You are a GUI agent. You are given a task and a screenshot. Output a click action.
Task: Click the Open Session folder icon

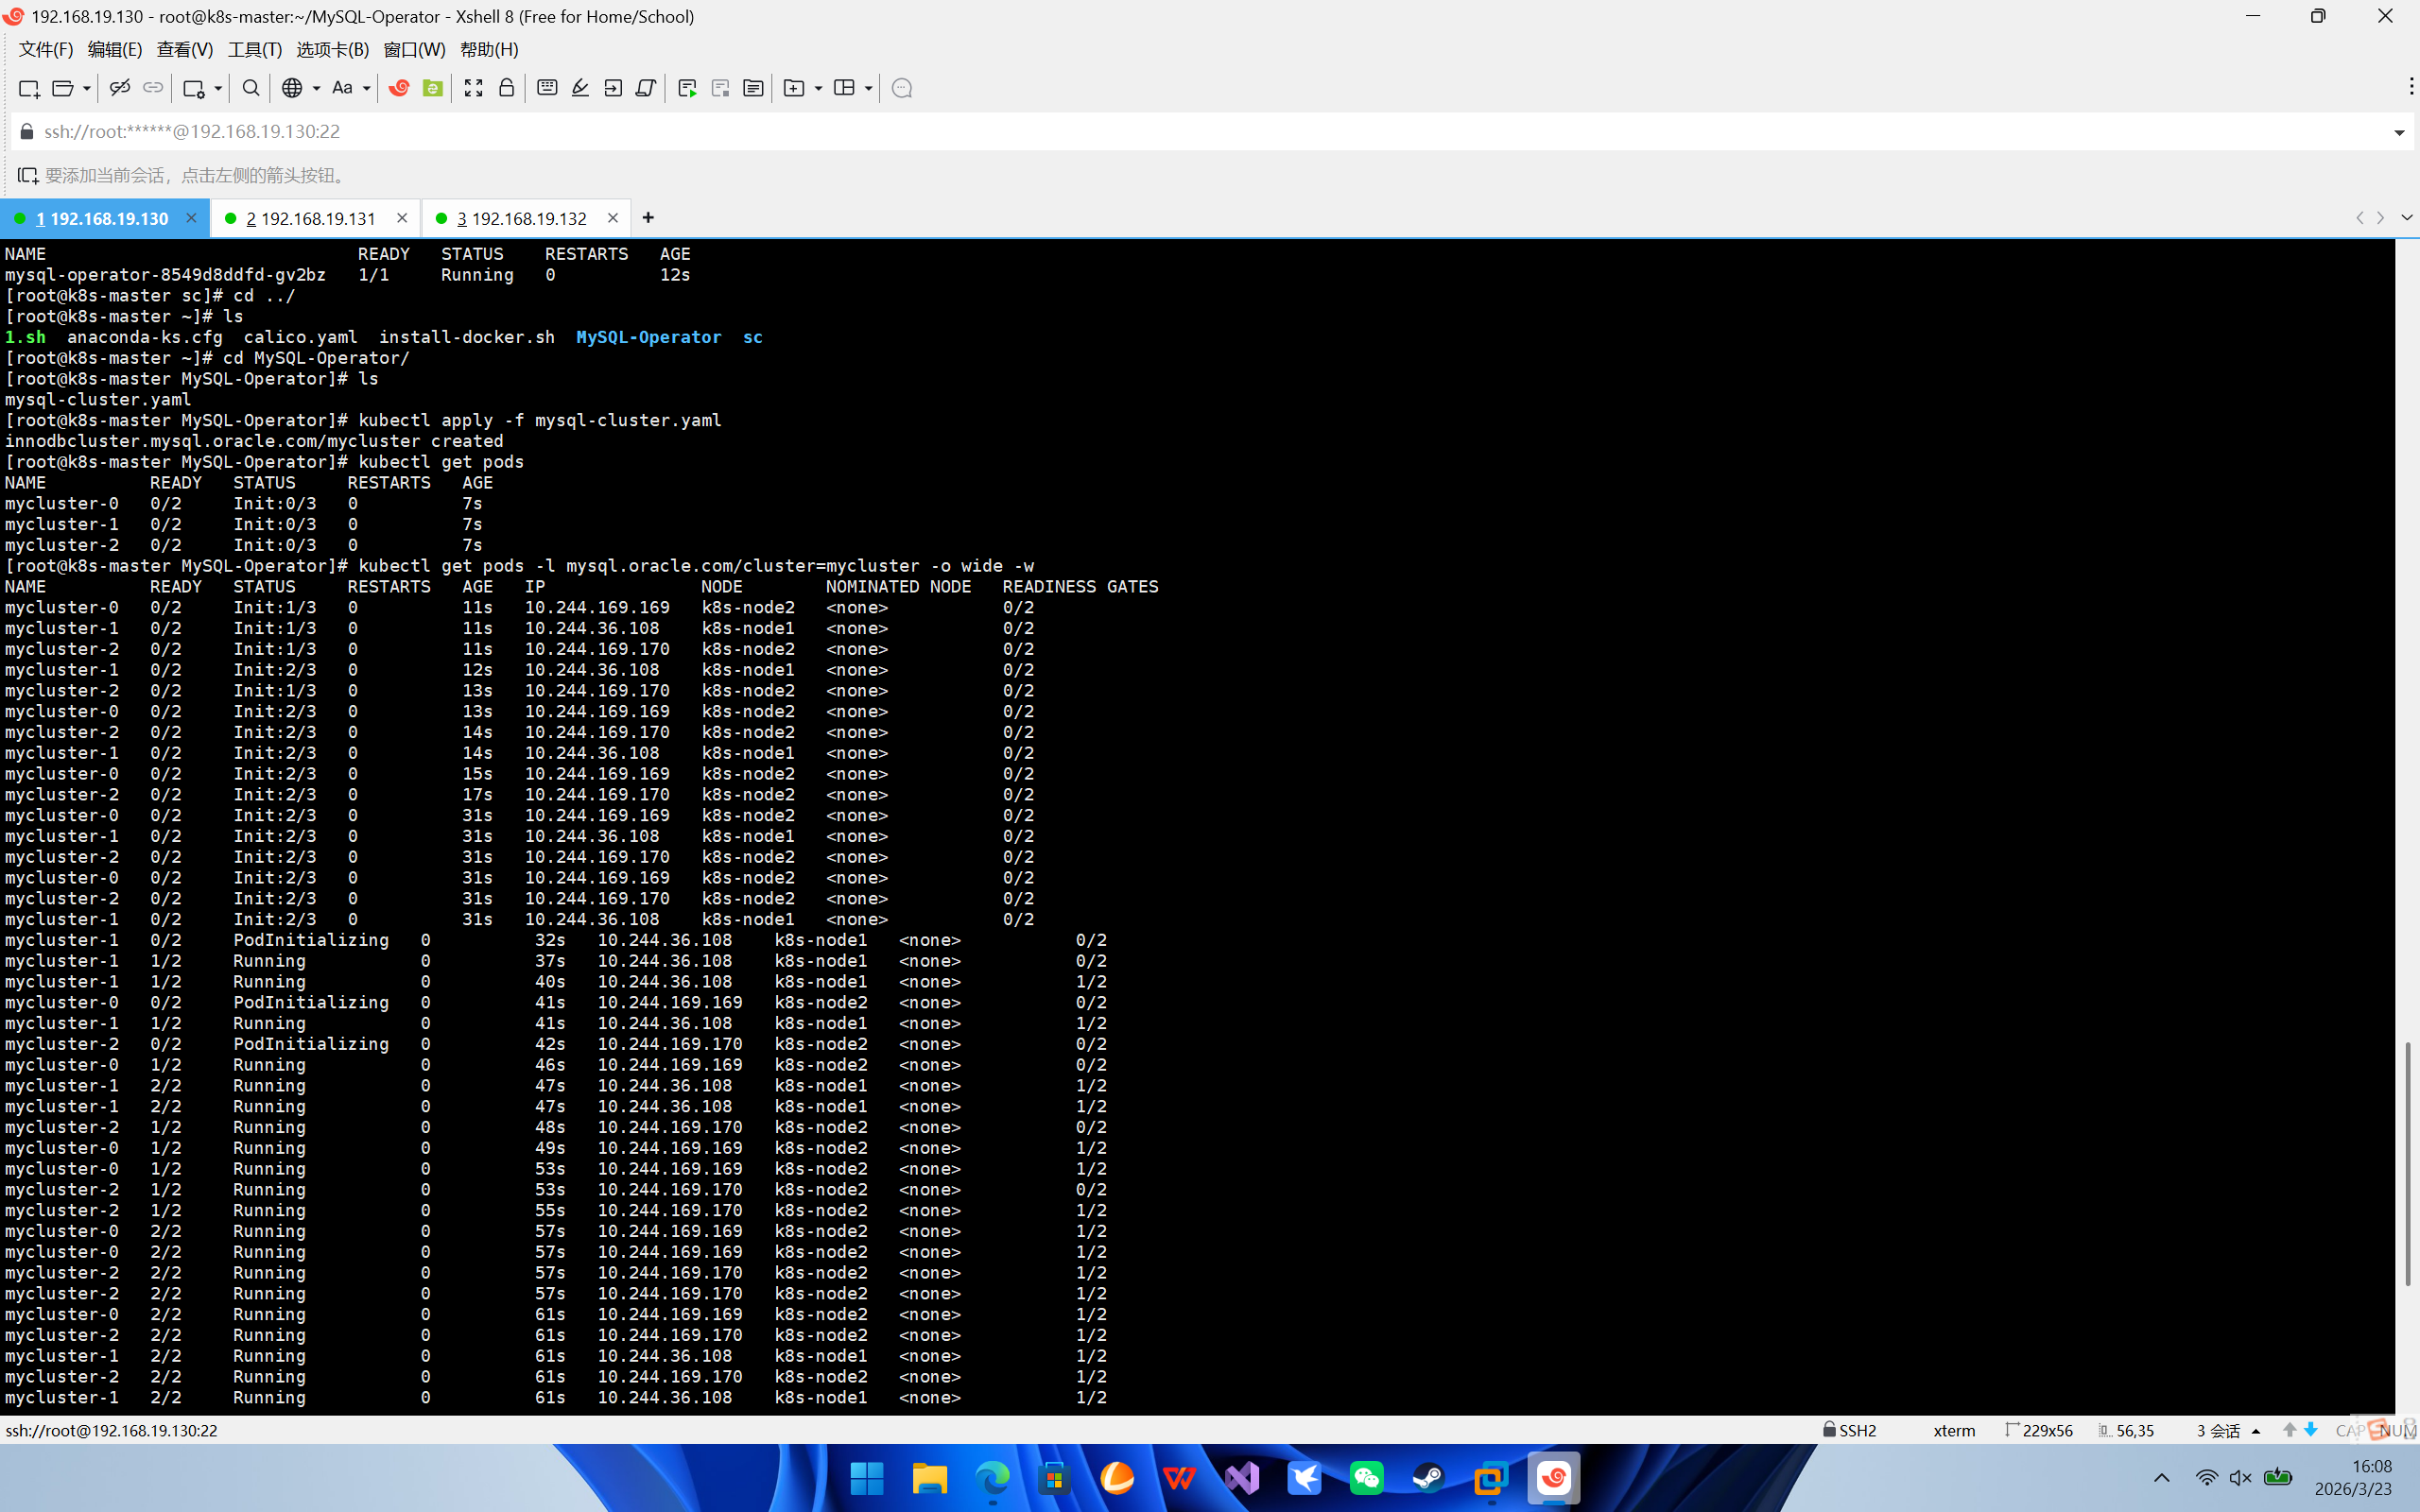(62, 88)
